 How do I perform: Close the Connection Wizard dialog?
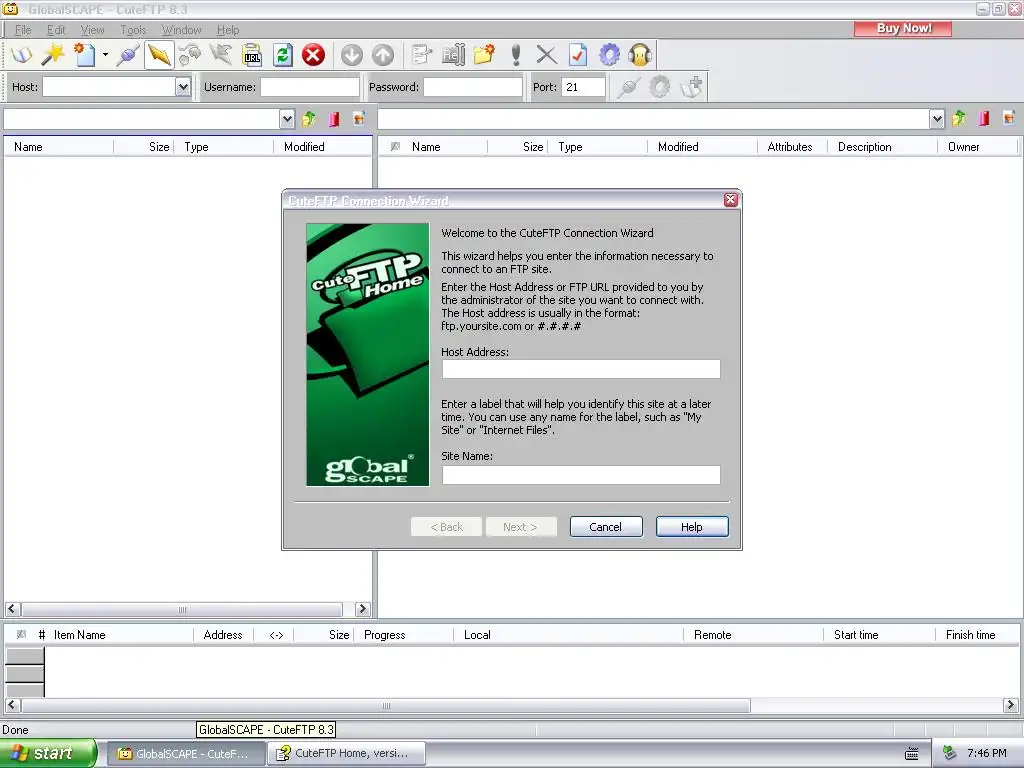[x=731, y=200]
